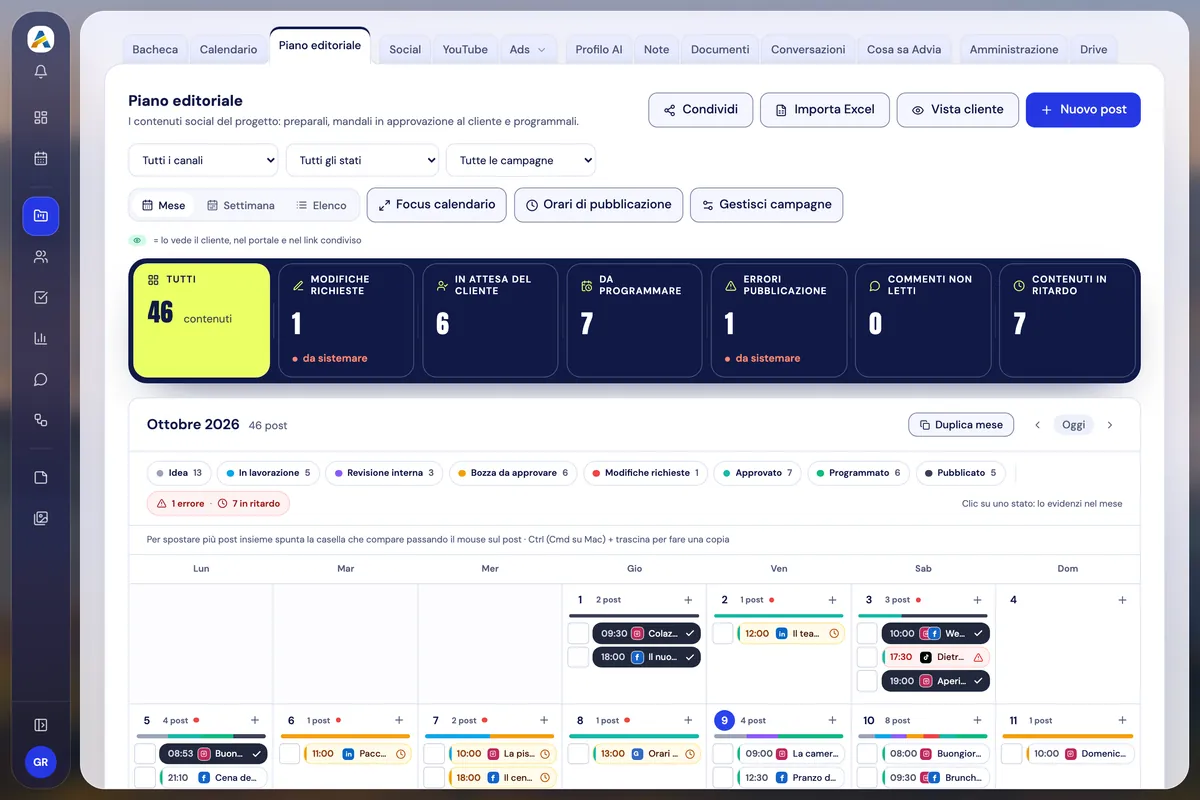Open the bar chart reports sidebar icon
This screenshot has height=800, width=1200.
pos(41,338)
